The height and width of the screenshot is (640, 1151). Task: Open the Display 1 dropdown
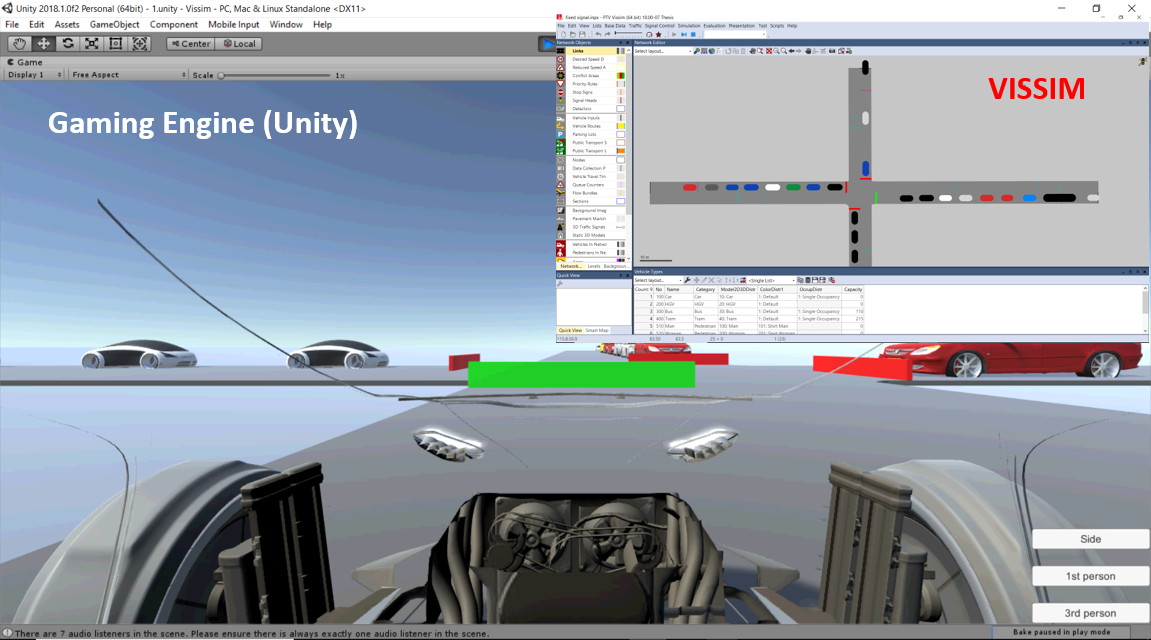[x=34, y=75]
